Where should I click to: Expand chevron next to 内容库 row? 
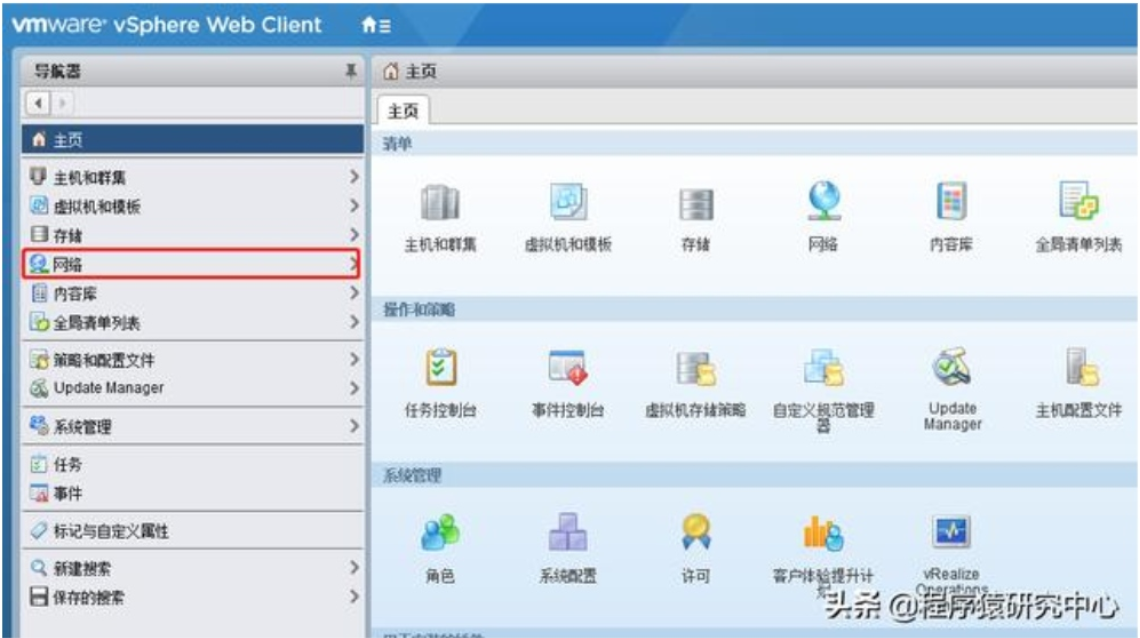(354, 293)
